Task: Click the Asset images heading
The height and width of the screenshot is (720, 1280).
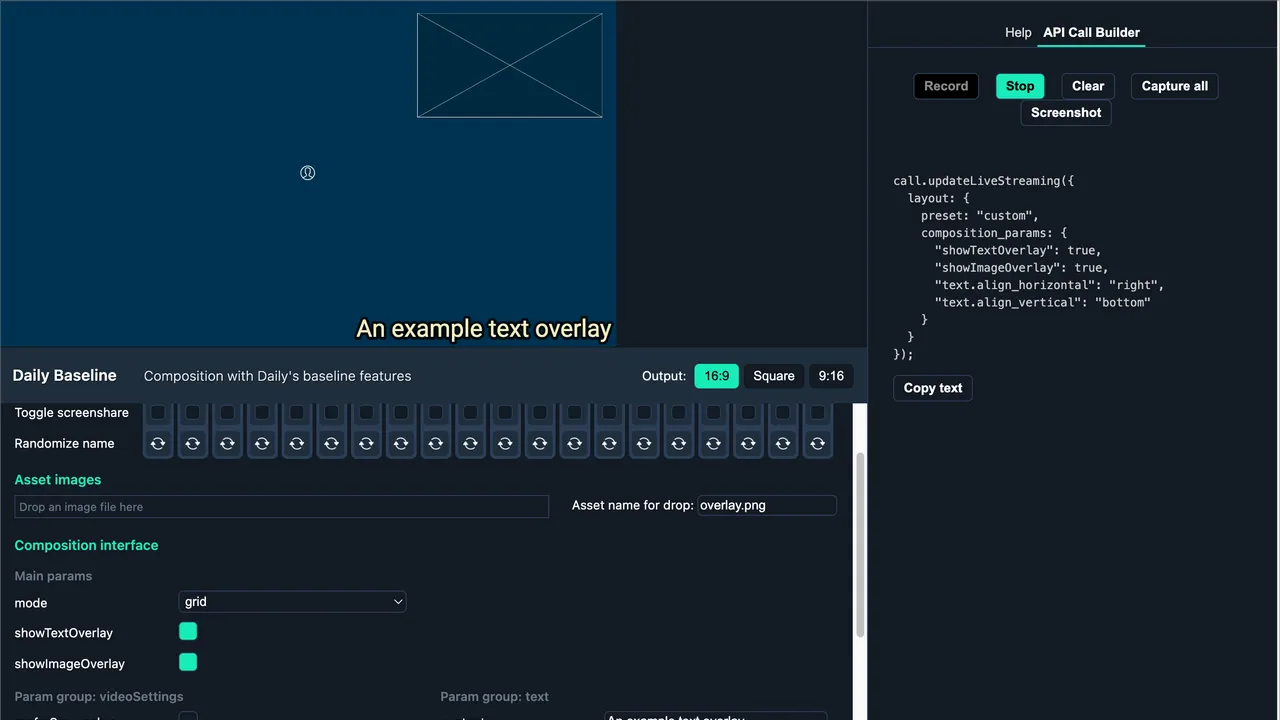Action: tap(58, 480)
